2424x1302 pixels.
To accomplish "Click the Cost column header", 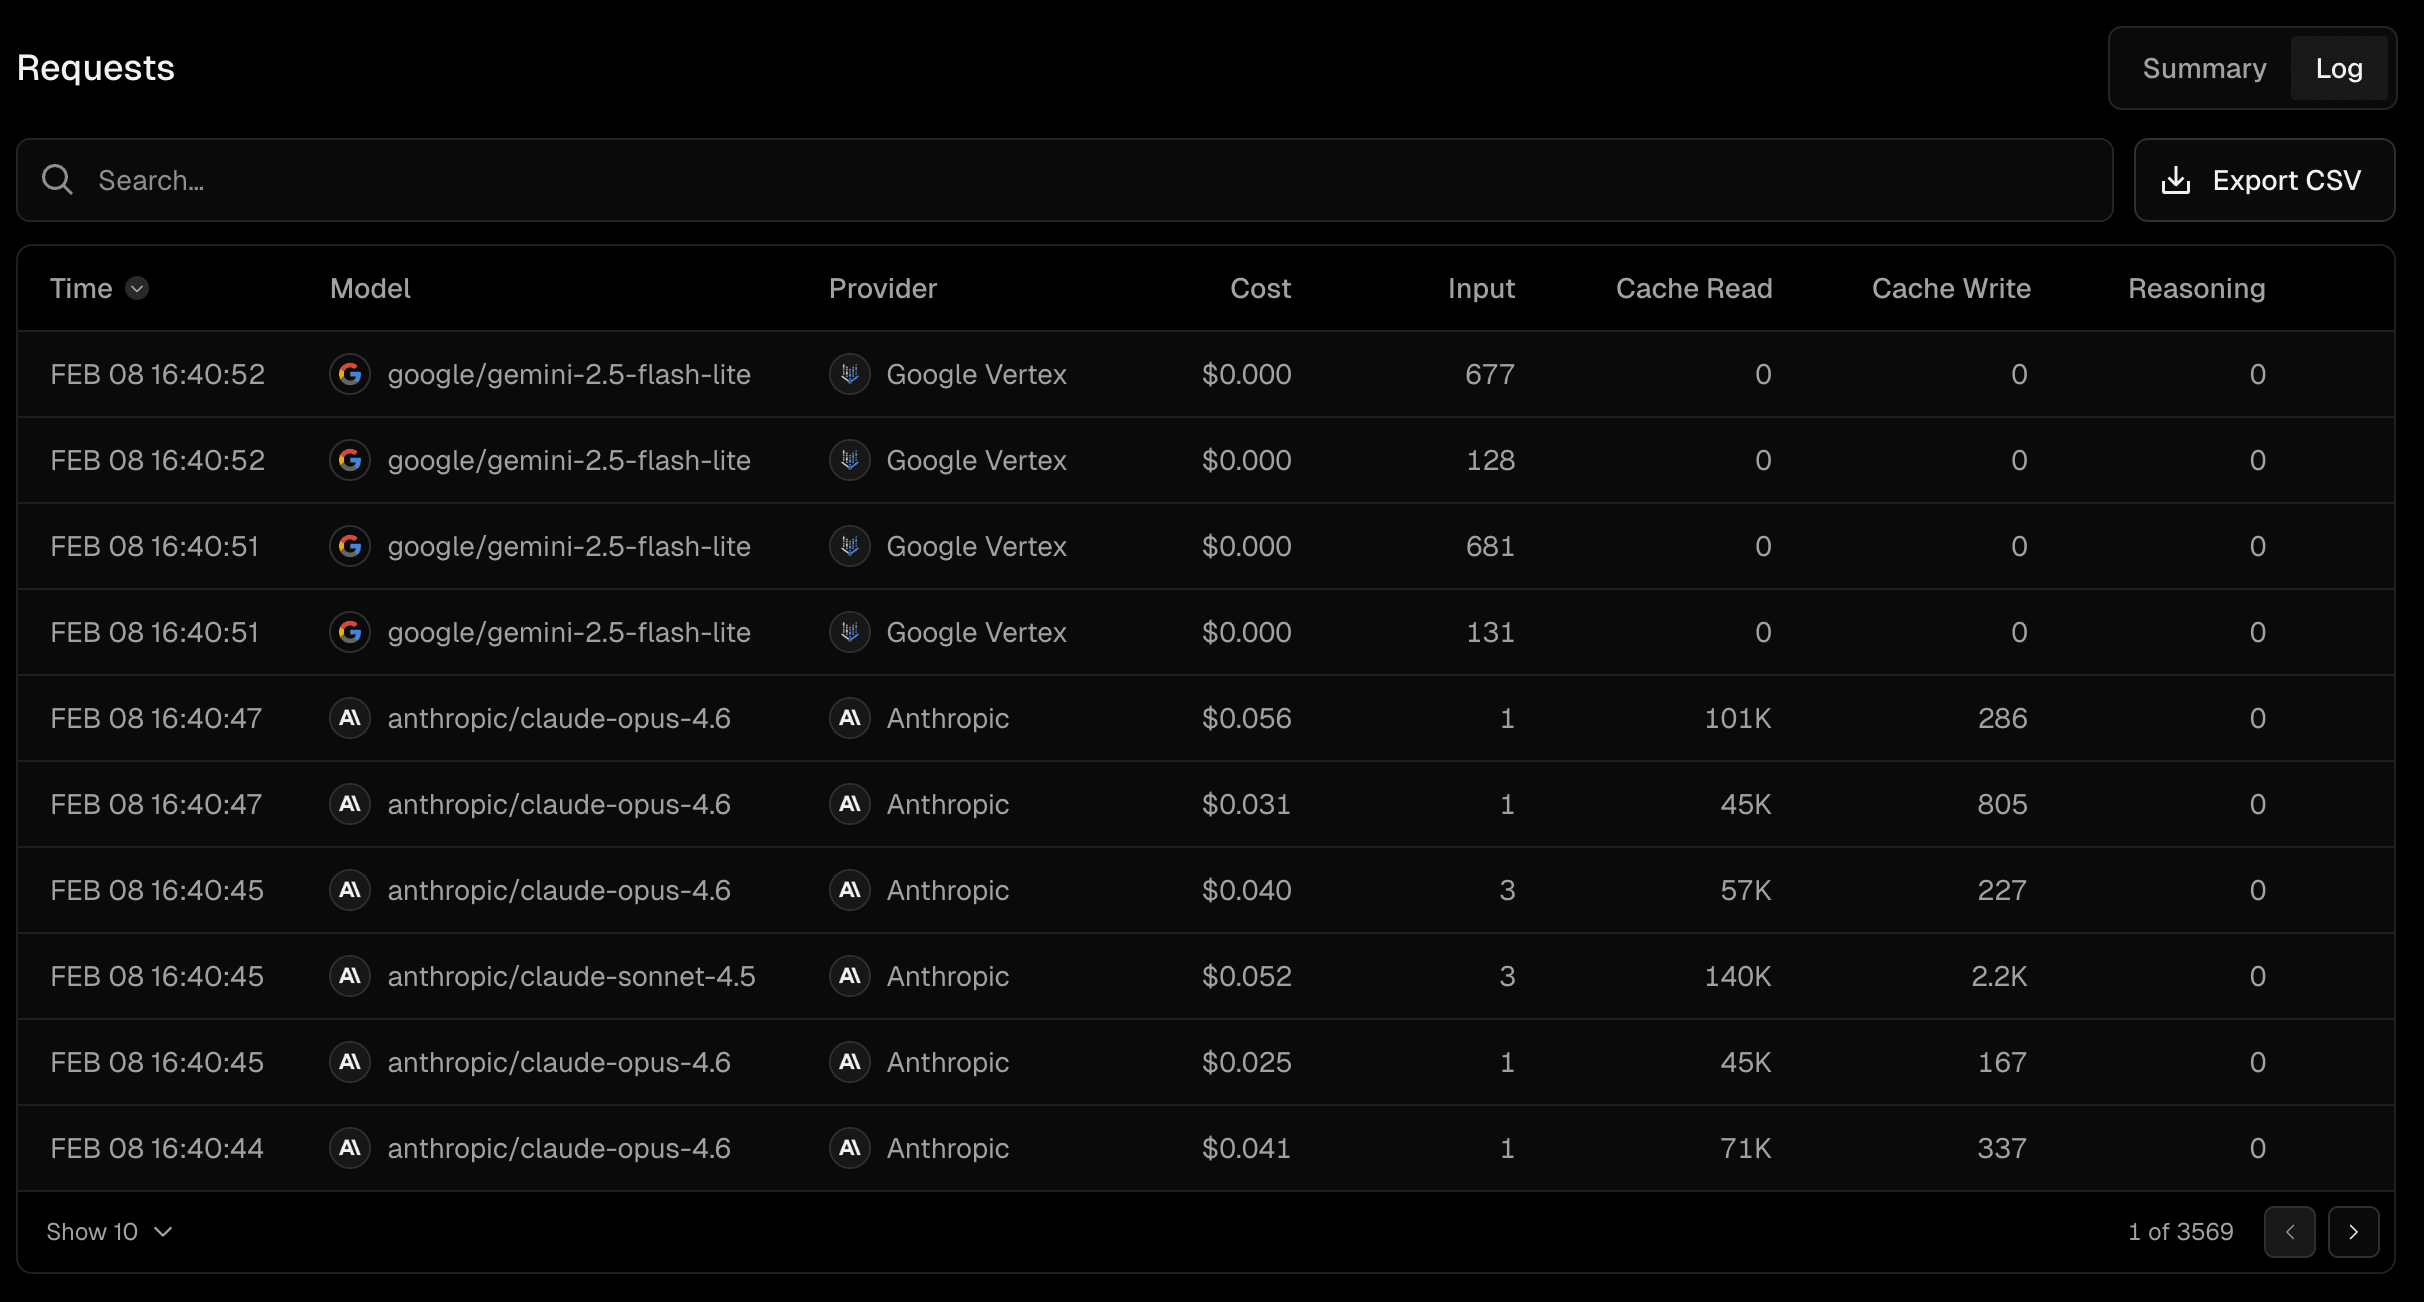I will tap(1260, 289).
